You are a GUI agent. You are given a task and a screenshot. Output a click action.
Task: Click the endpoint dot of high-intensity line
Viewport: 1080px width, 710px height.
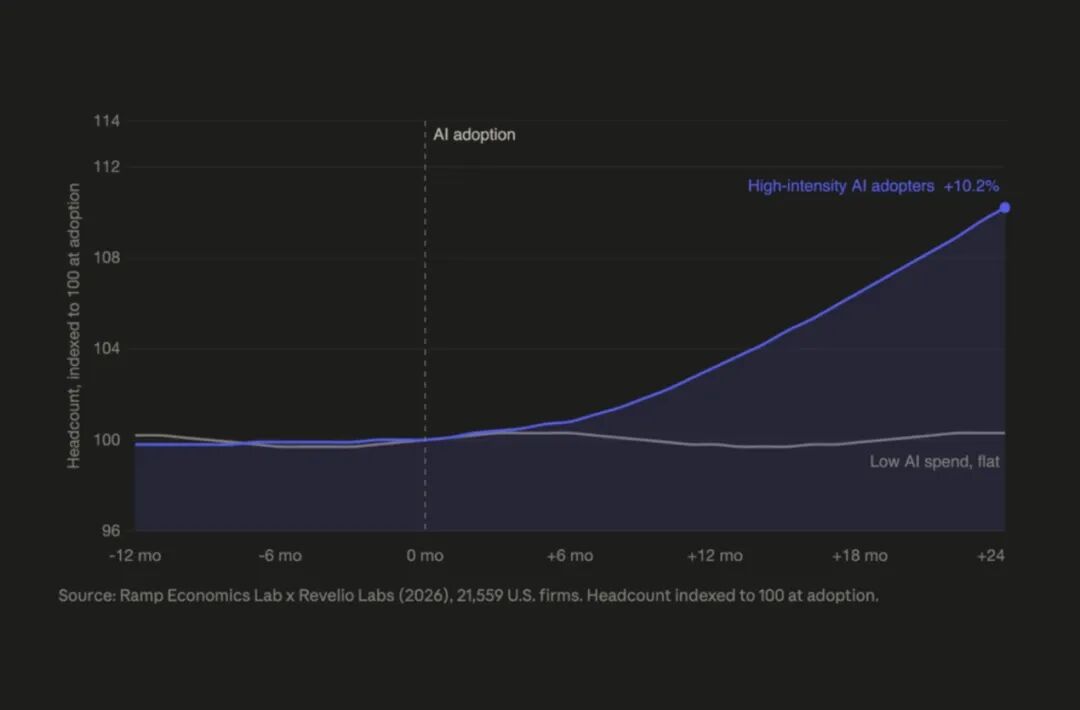coord(1005,207)
